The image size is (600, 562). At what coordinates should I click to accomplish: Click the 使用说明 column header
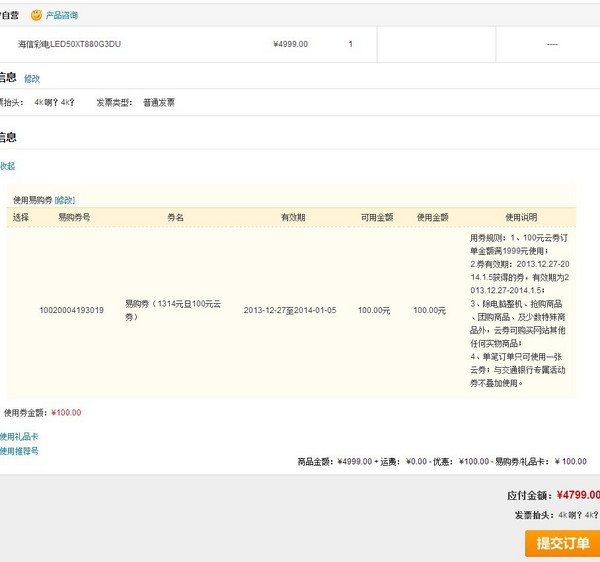[x=521, y=217]
